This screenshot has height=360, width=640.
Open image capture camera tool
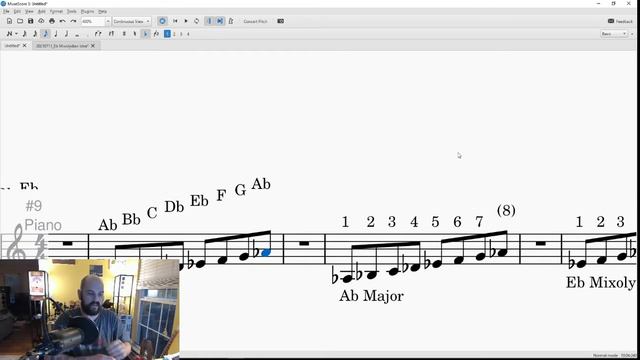(x=280, y=21)
